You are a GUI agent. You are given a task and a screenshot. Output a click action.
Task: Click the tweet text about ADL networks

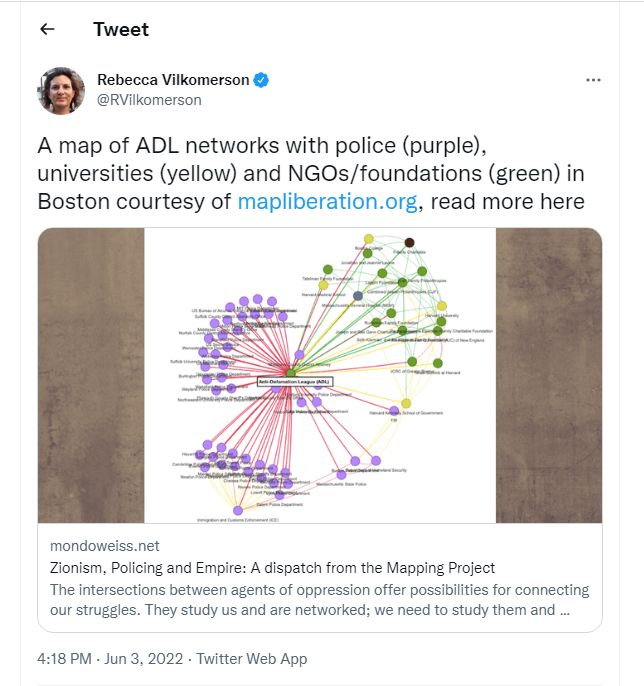[311, 174]
